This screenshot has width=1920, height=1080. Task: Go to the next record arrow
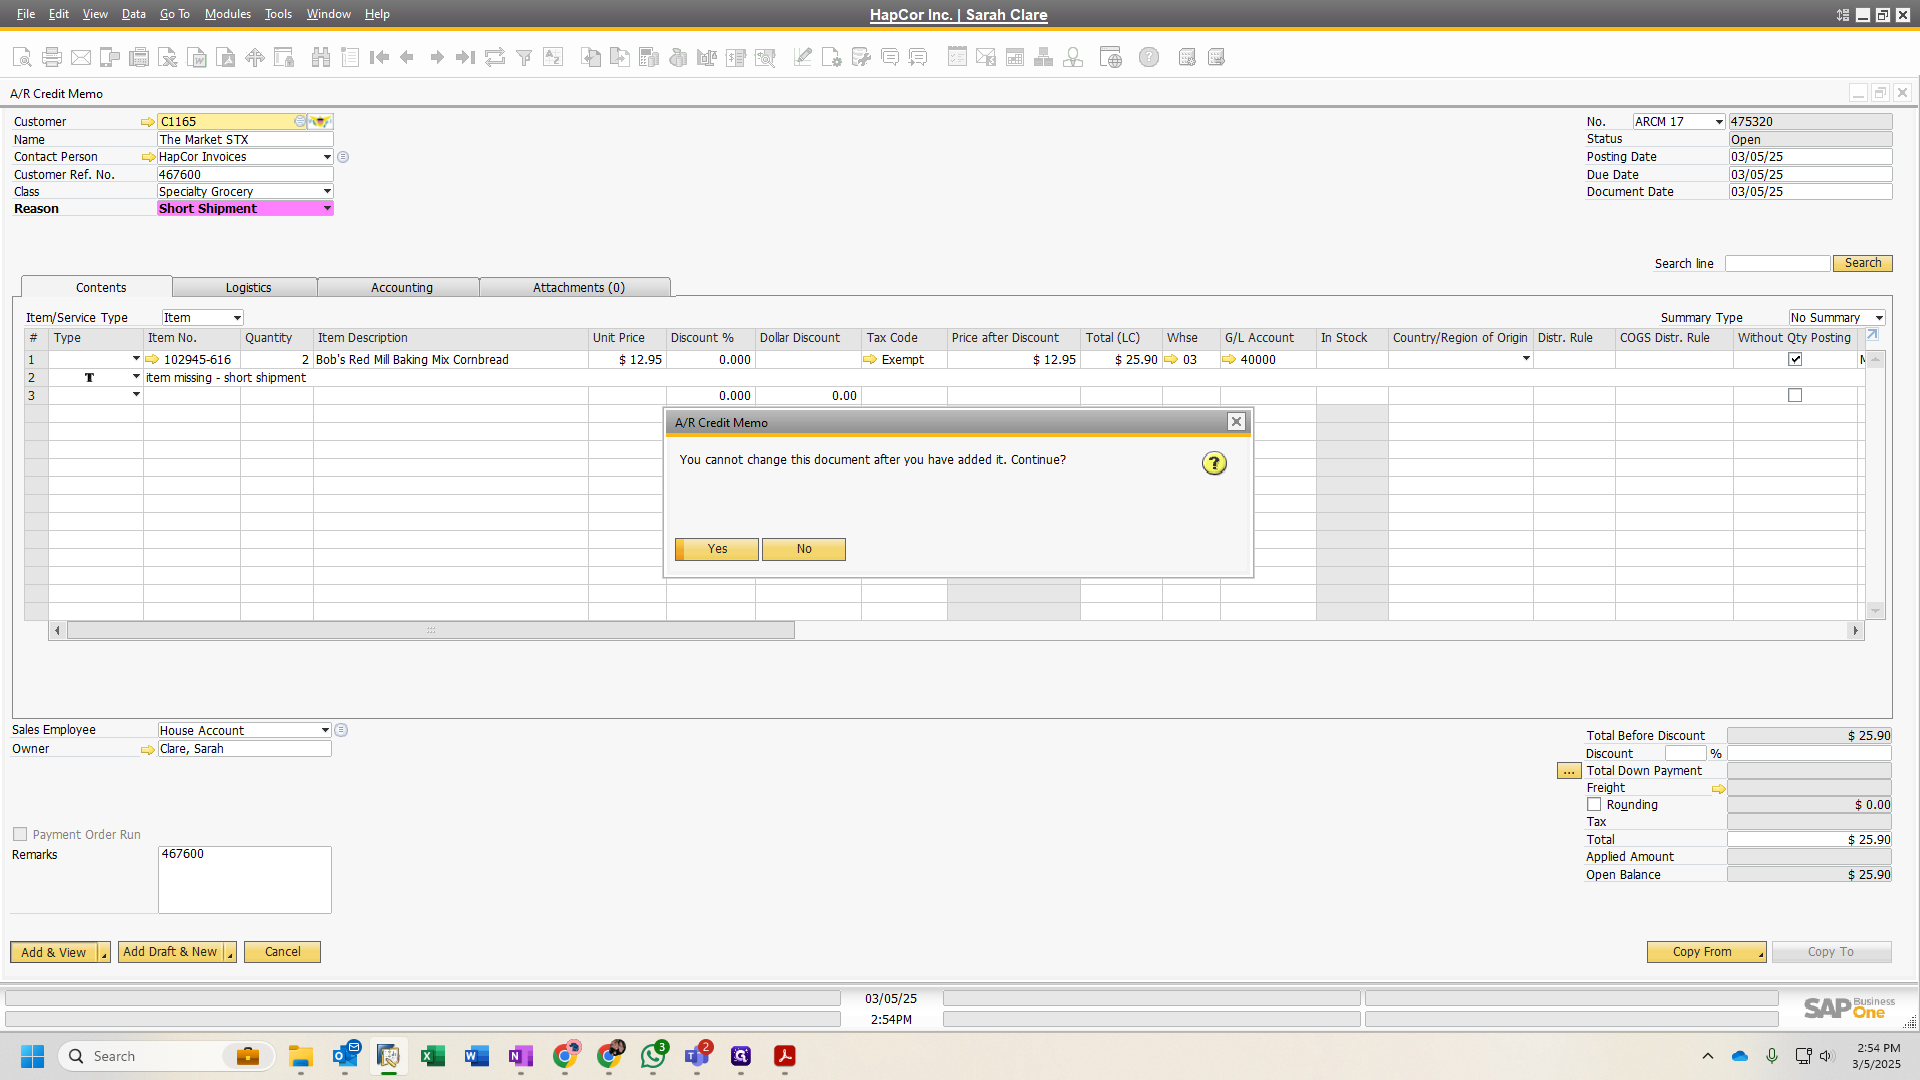coord(437,58)
